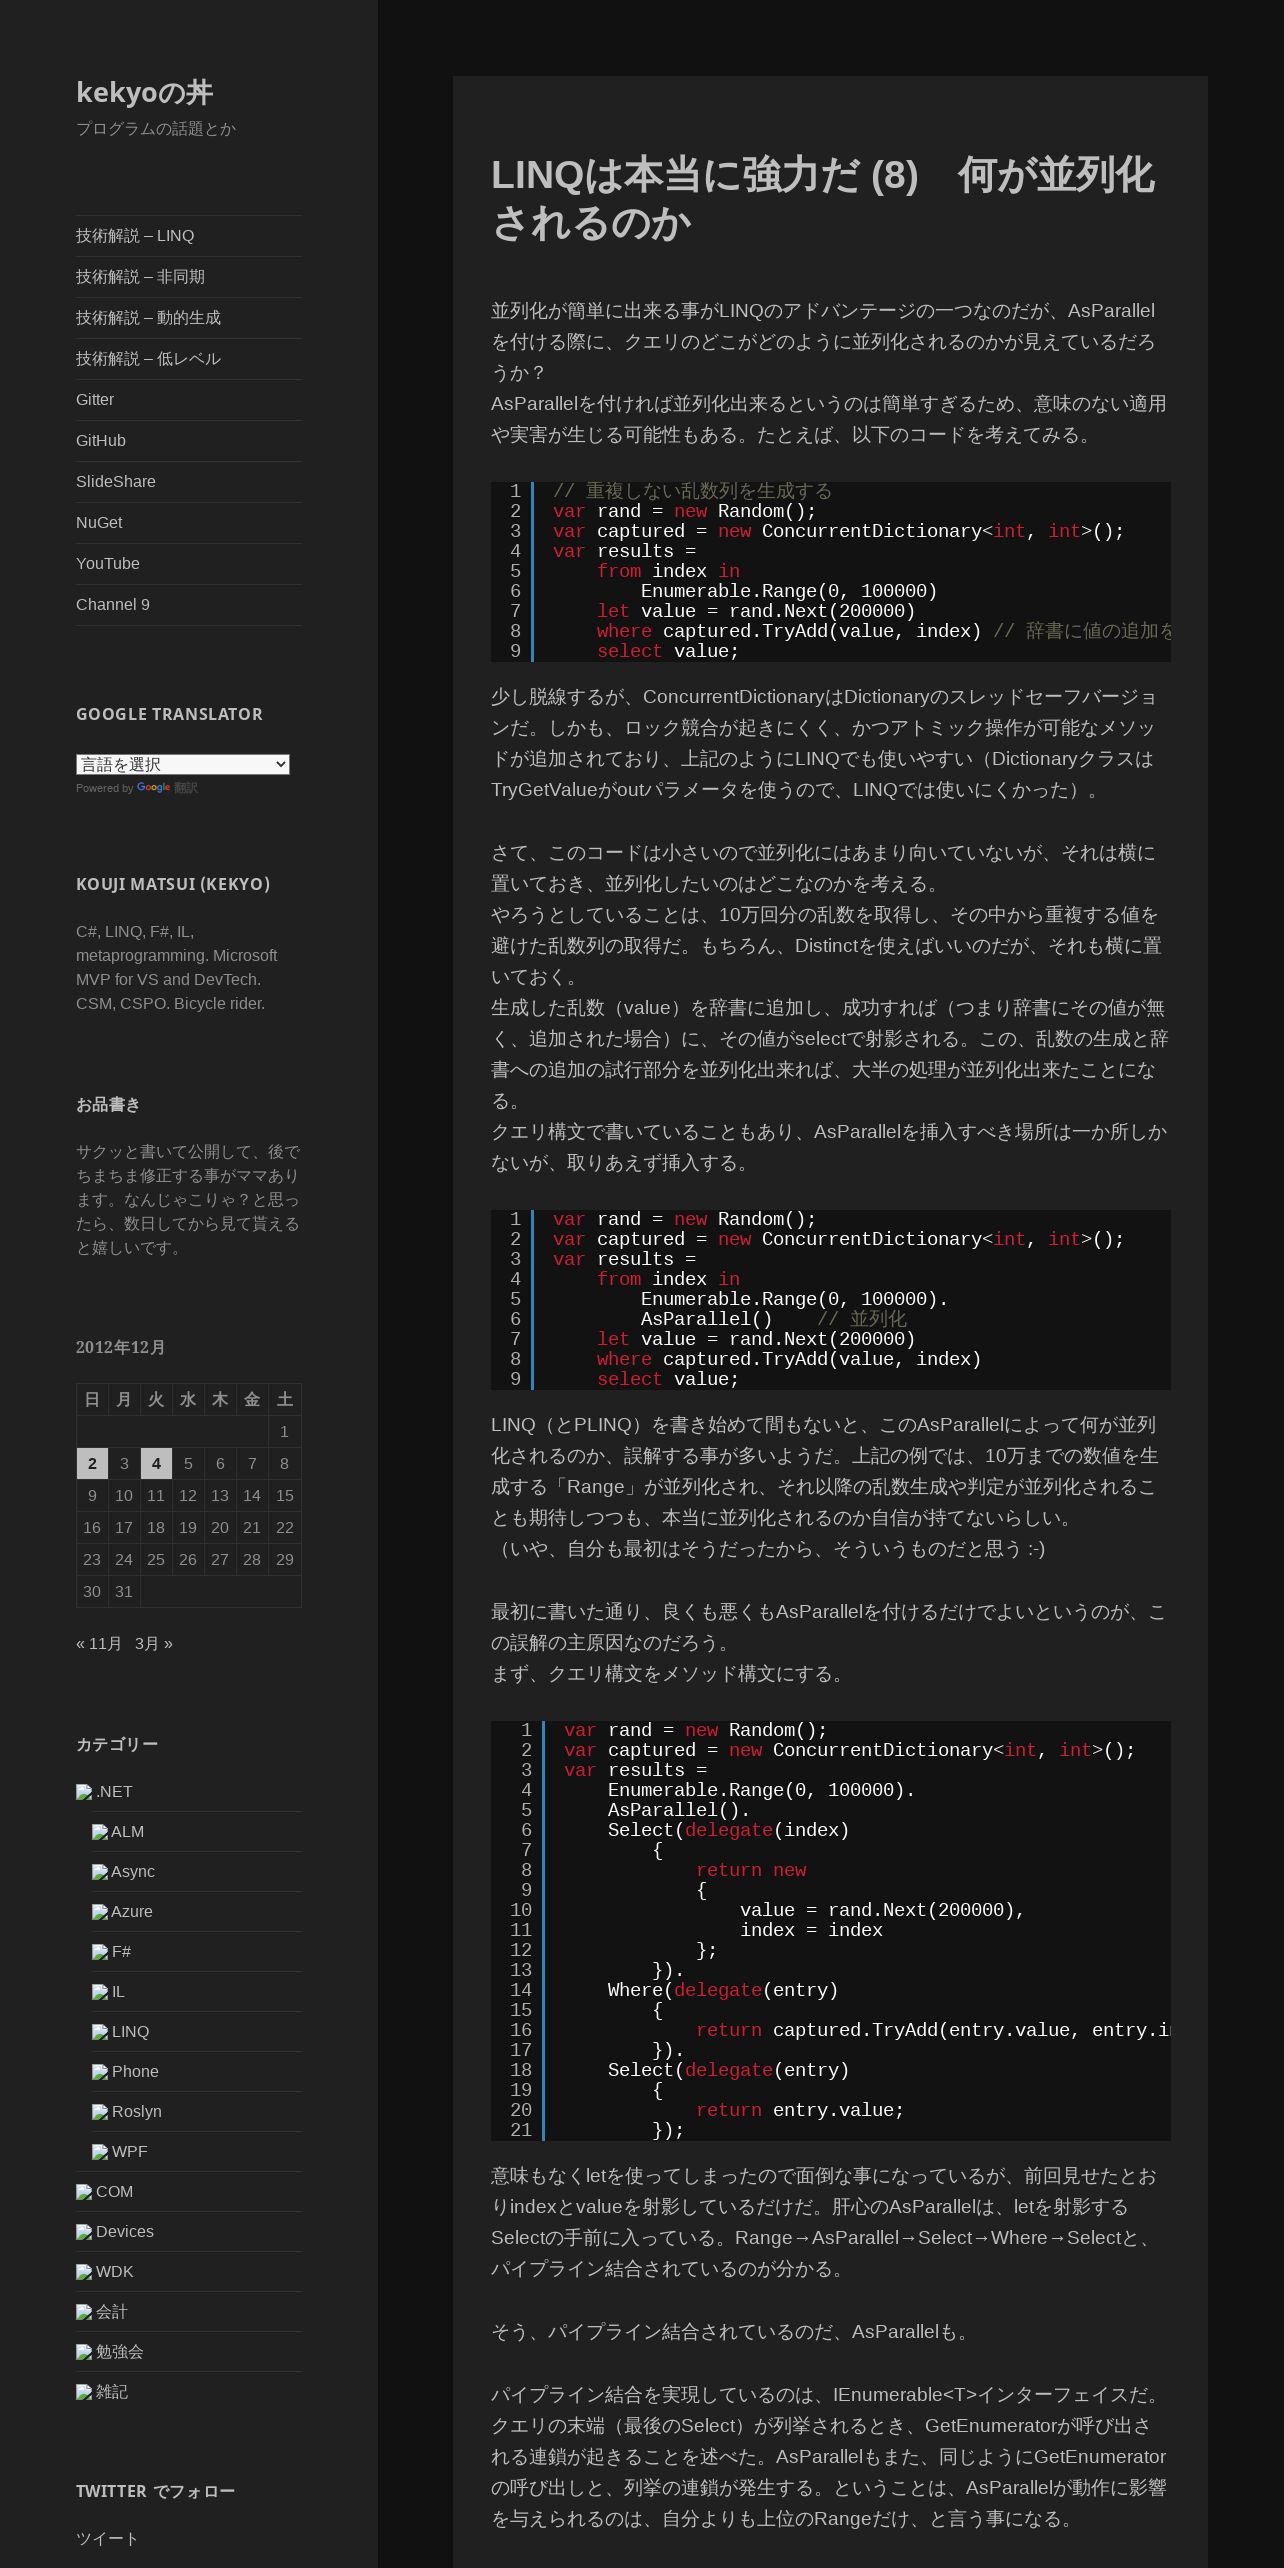Open the Azure category link

pos(132,1912)
